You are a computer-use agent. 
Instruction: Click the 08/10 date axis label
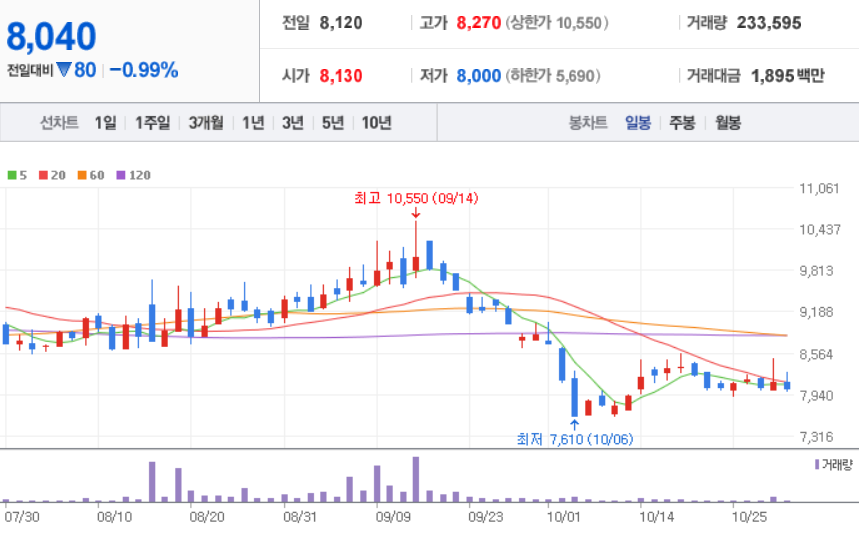pyautogui.click(x=114, y=517)
